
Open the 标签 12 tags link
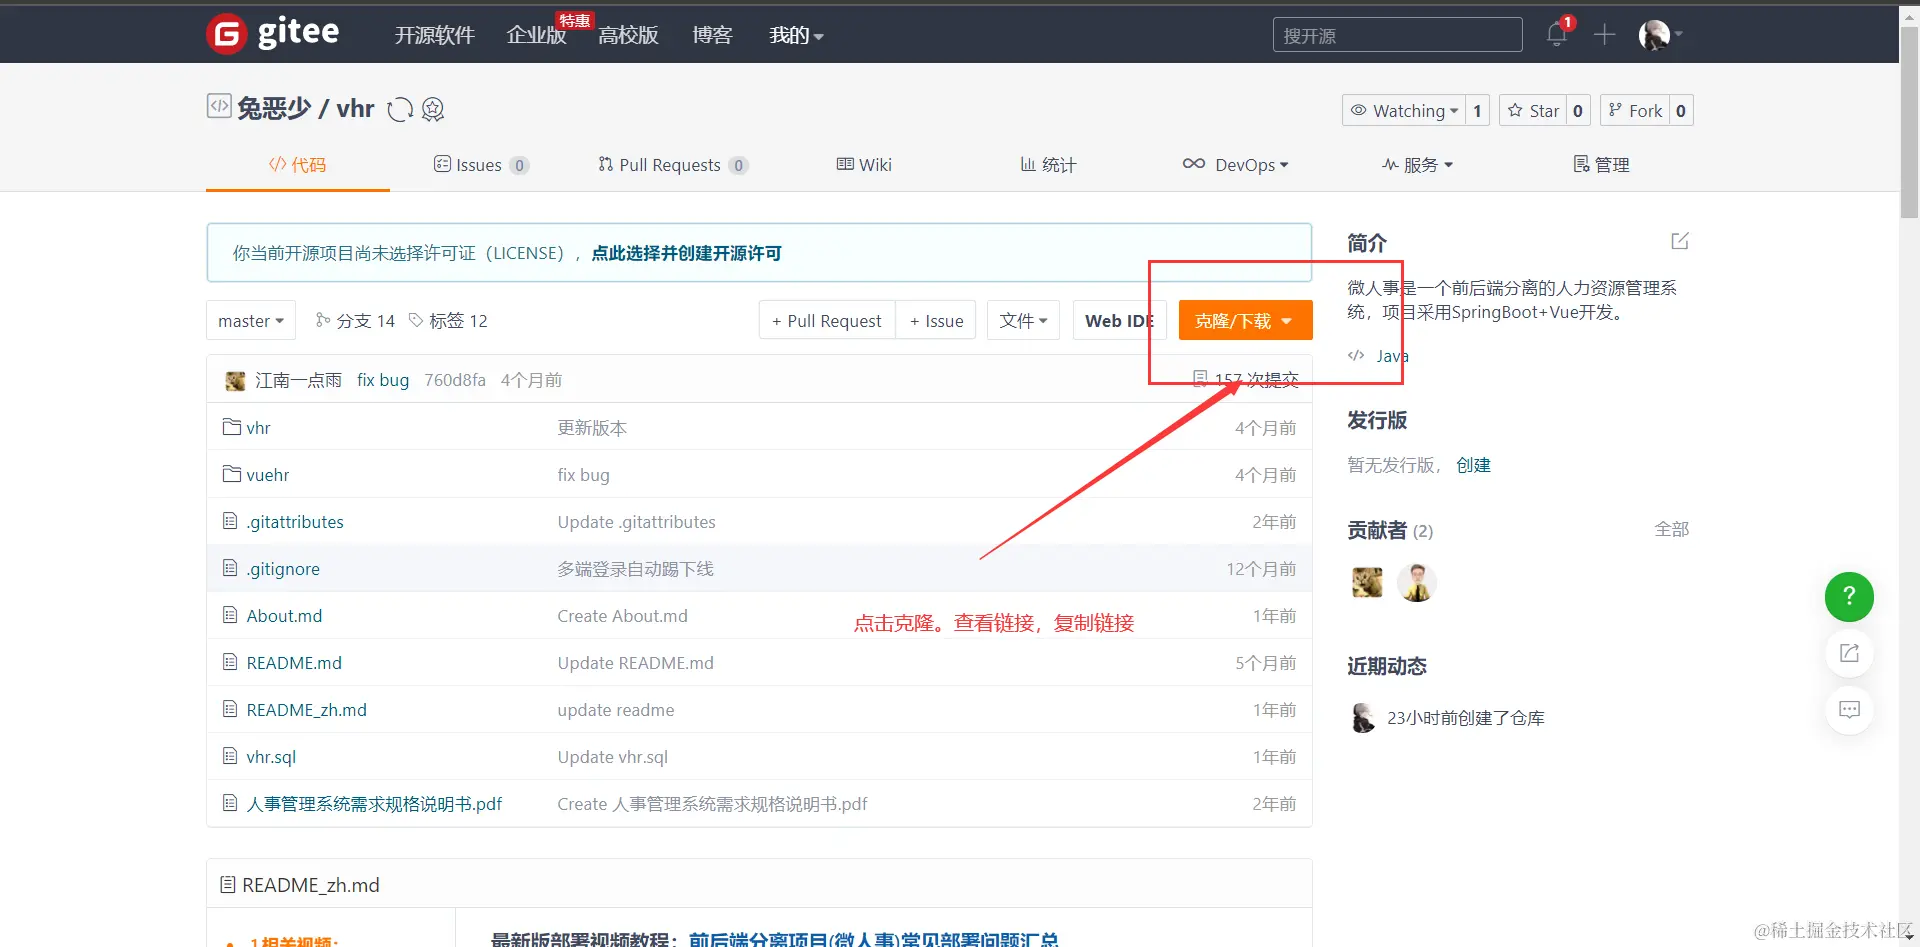(448, 320)
